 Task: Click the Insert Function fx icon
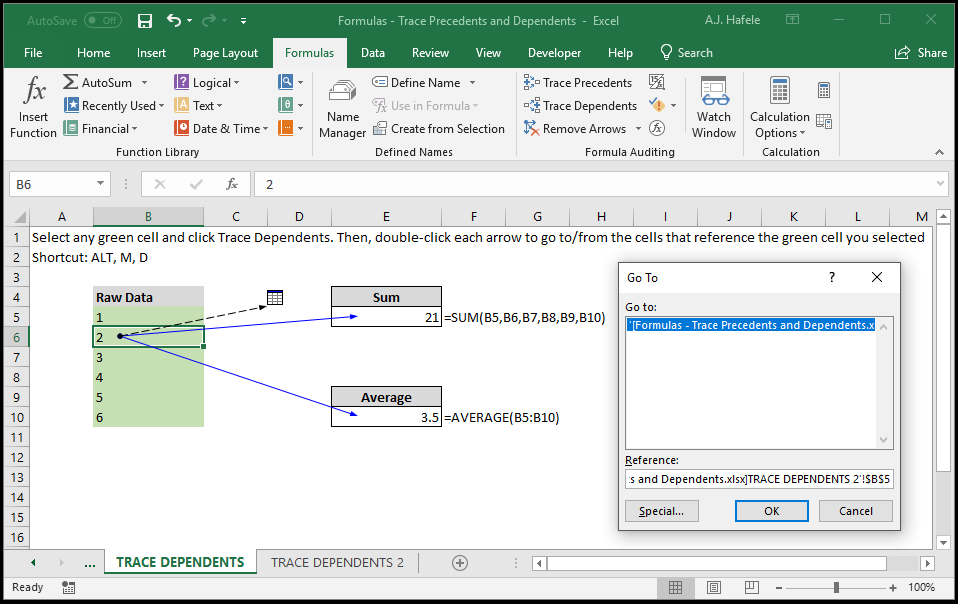34,90
